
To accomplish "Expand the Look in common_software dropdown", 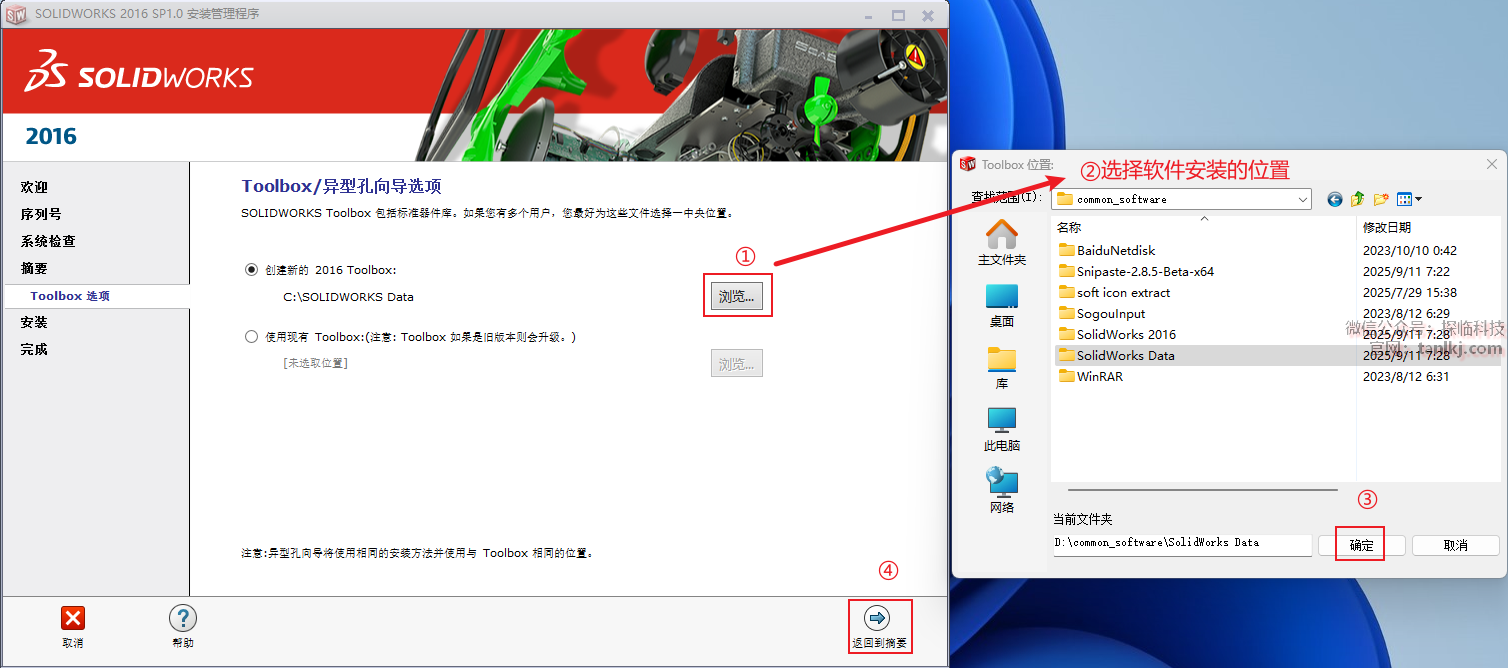I will point(1302,199).
